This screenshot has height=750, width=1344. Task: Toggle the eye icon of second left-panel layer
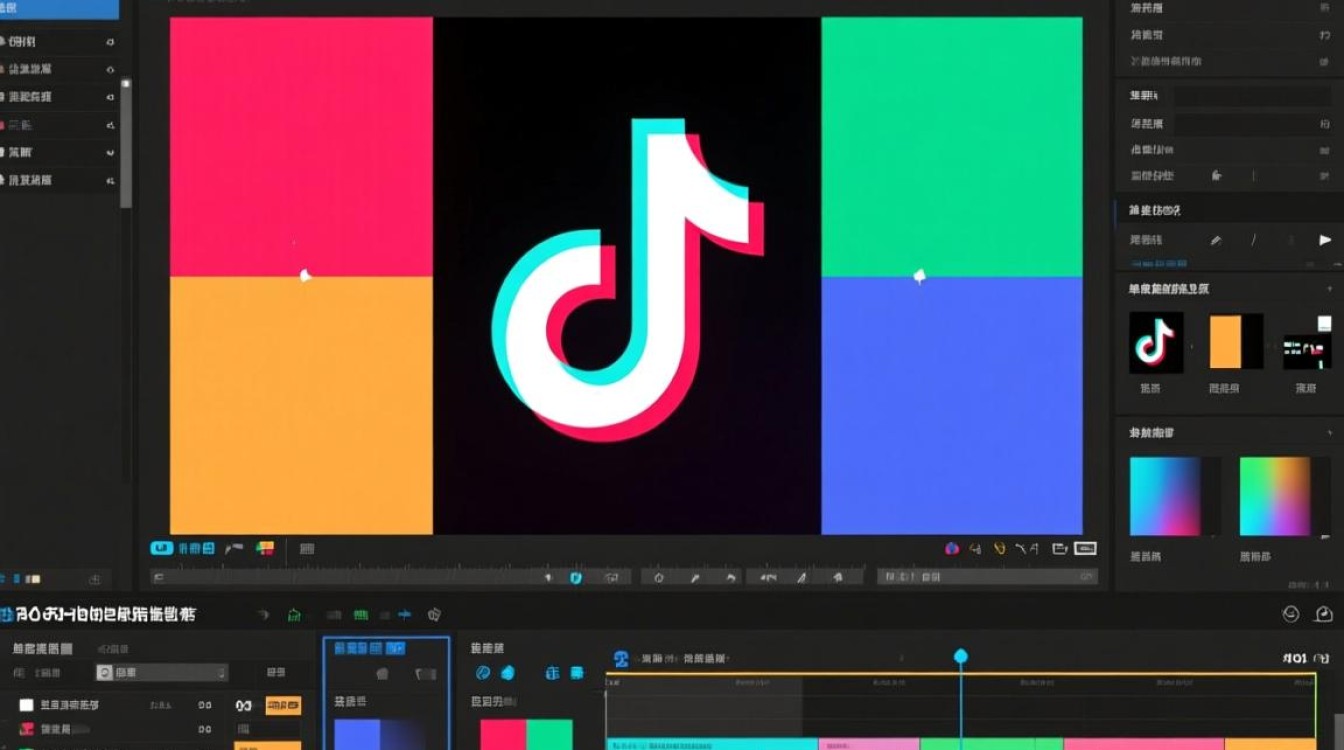click(x=109, y=69)
